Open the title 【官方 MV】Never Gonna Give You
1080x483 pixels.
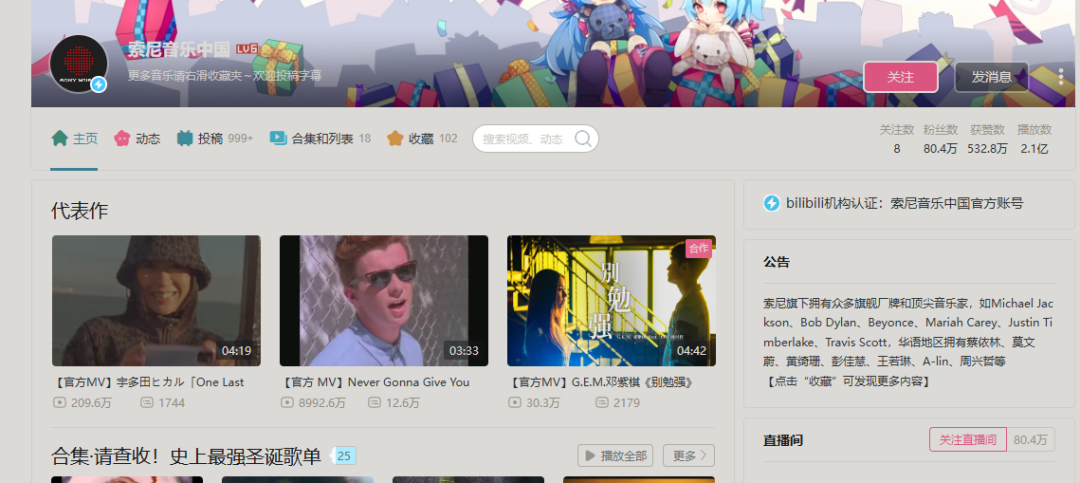point(375,382)
